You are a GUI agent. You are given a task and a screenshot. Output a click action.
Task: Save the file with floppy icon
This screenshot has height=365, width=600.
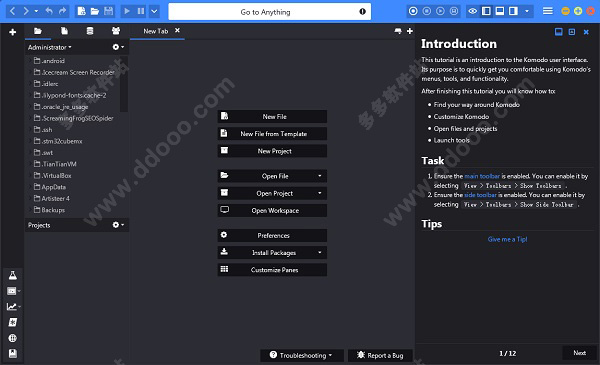[x=109, y=11]
